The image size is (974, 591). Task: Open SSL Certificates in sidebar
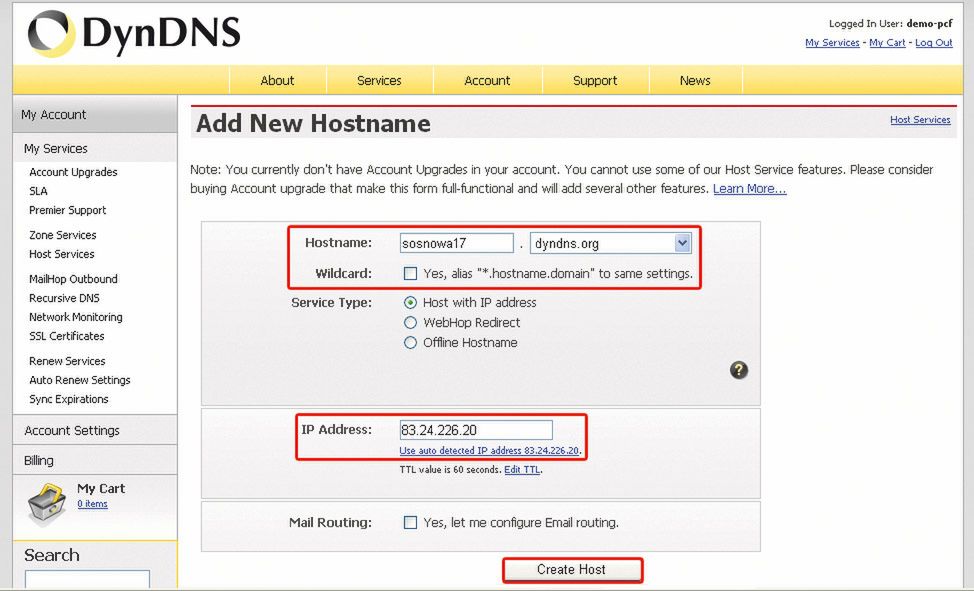66,336
